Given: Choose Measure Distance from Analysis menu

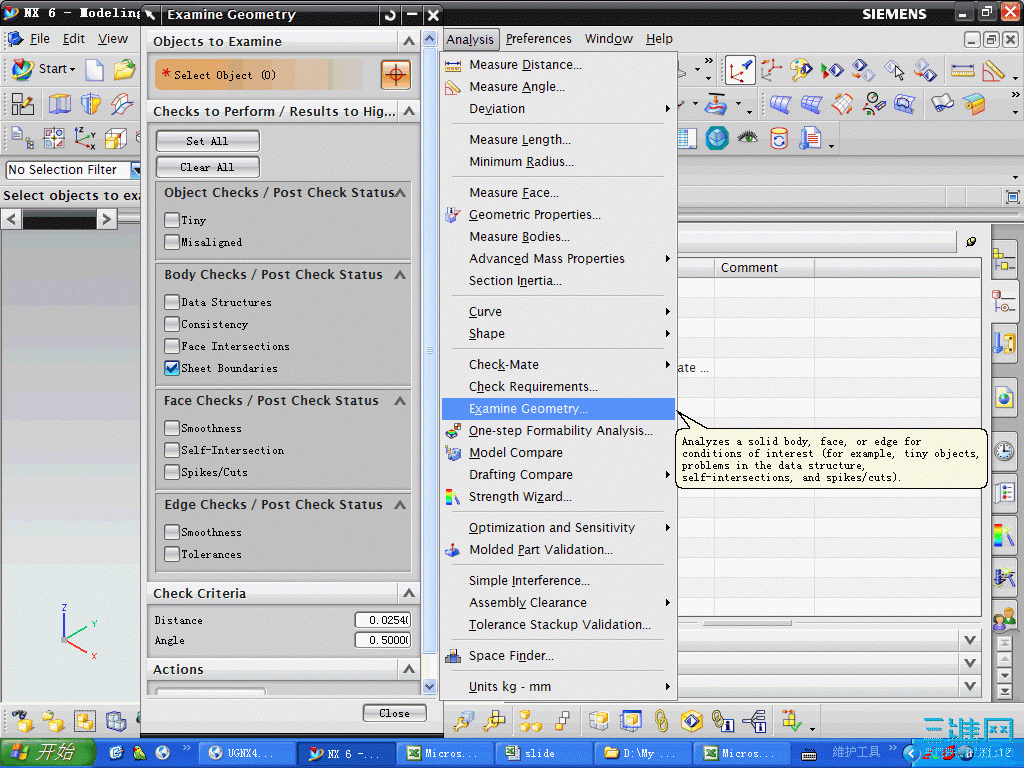Looking at the screenshot, I should 558,65.
